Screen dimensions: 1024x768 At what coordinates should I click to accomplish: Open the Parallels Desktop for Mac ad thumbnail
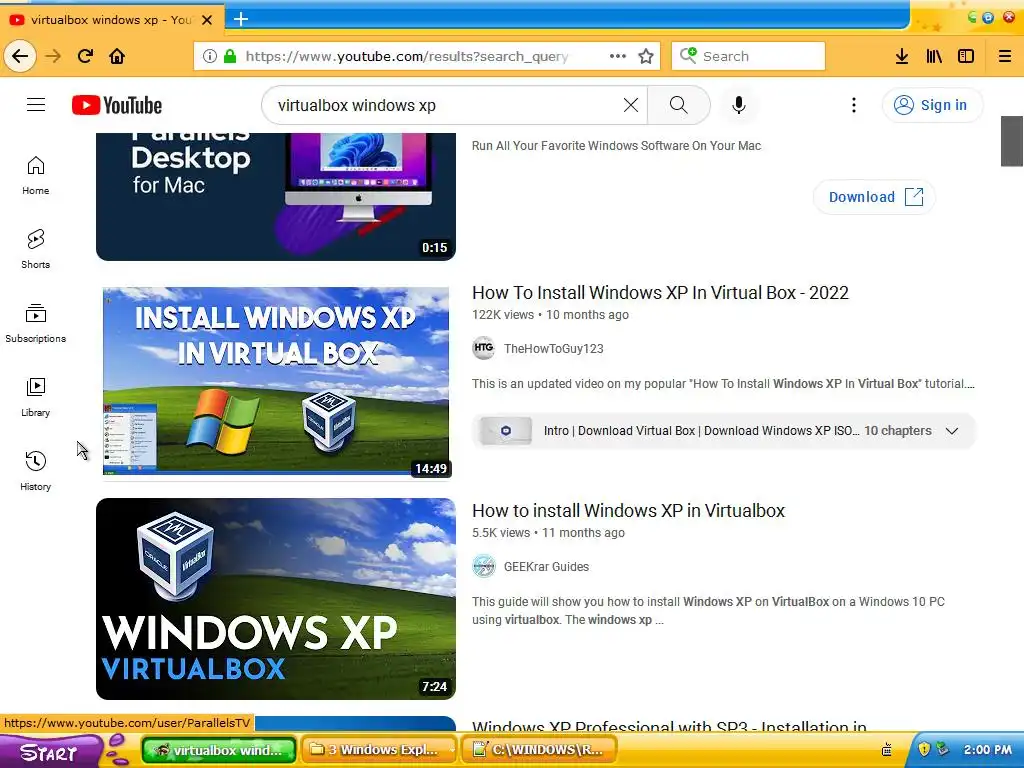pyautogui.click(x=276, y=196)
